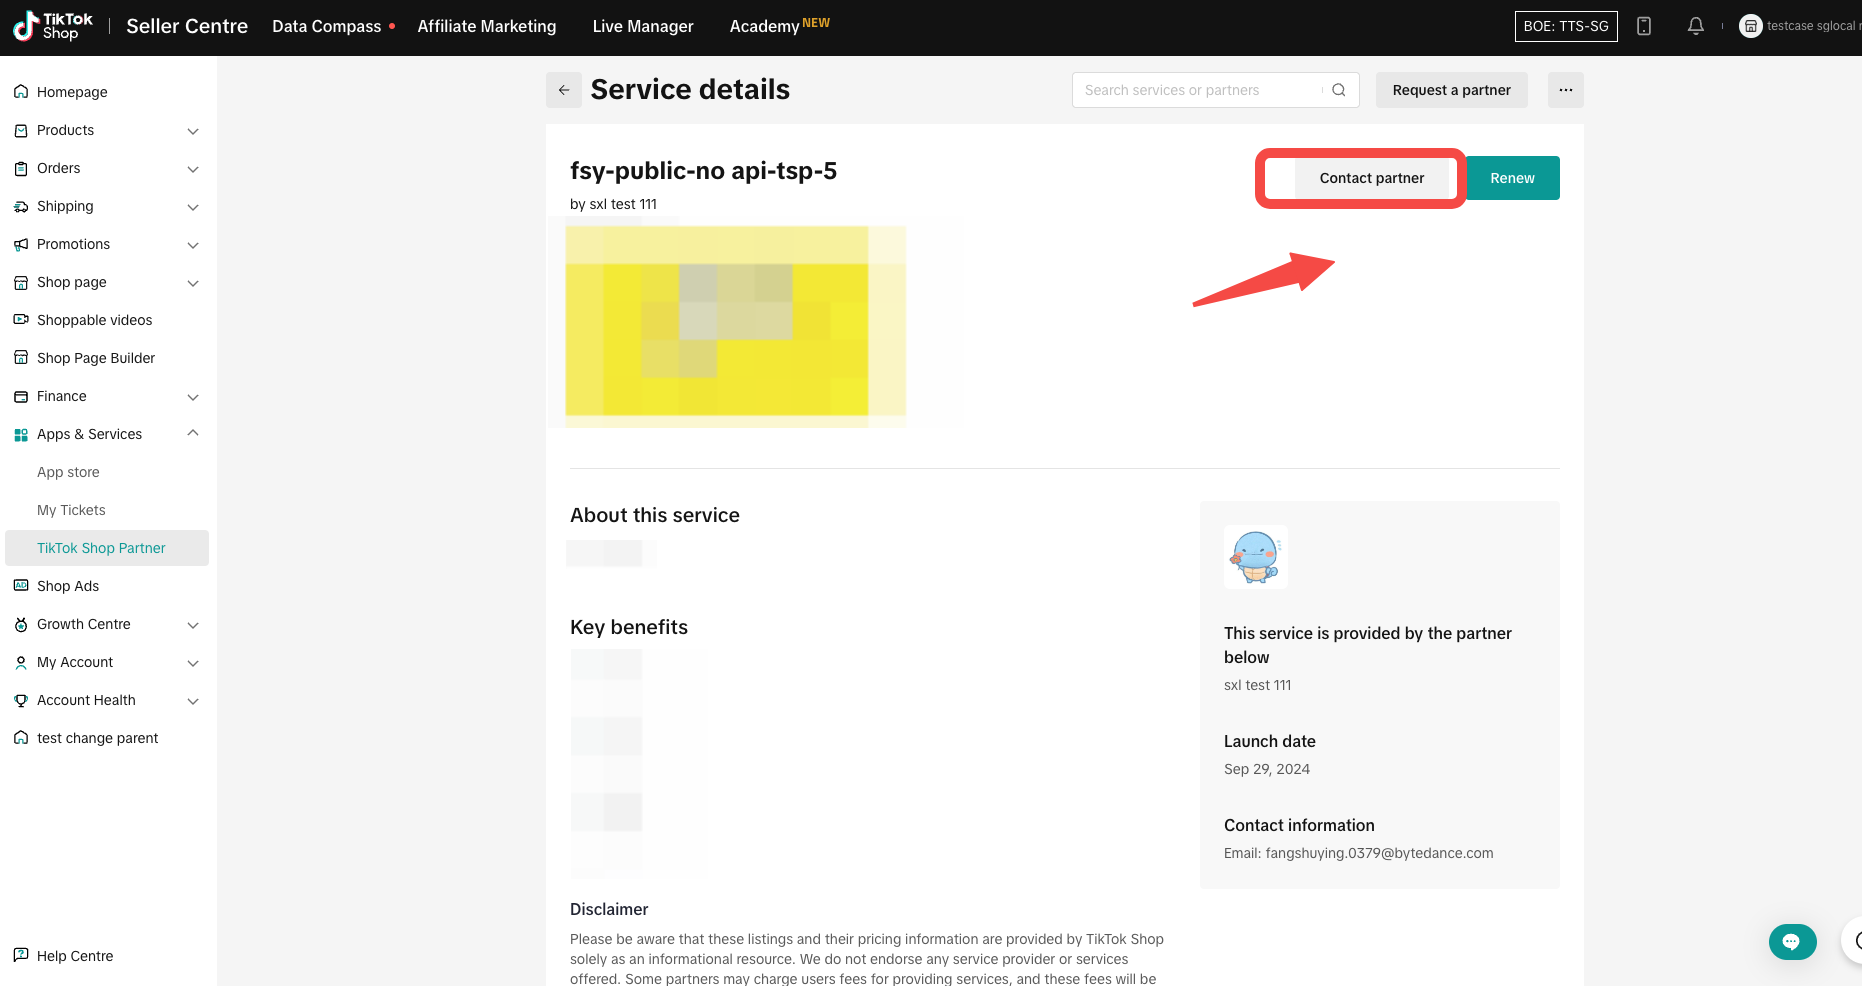Open Live Manager in top navigation
1862x986 pixels.
tap(642, 27)
